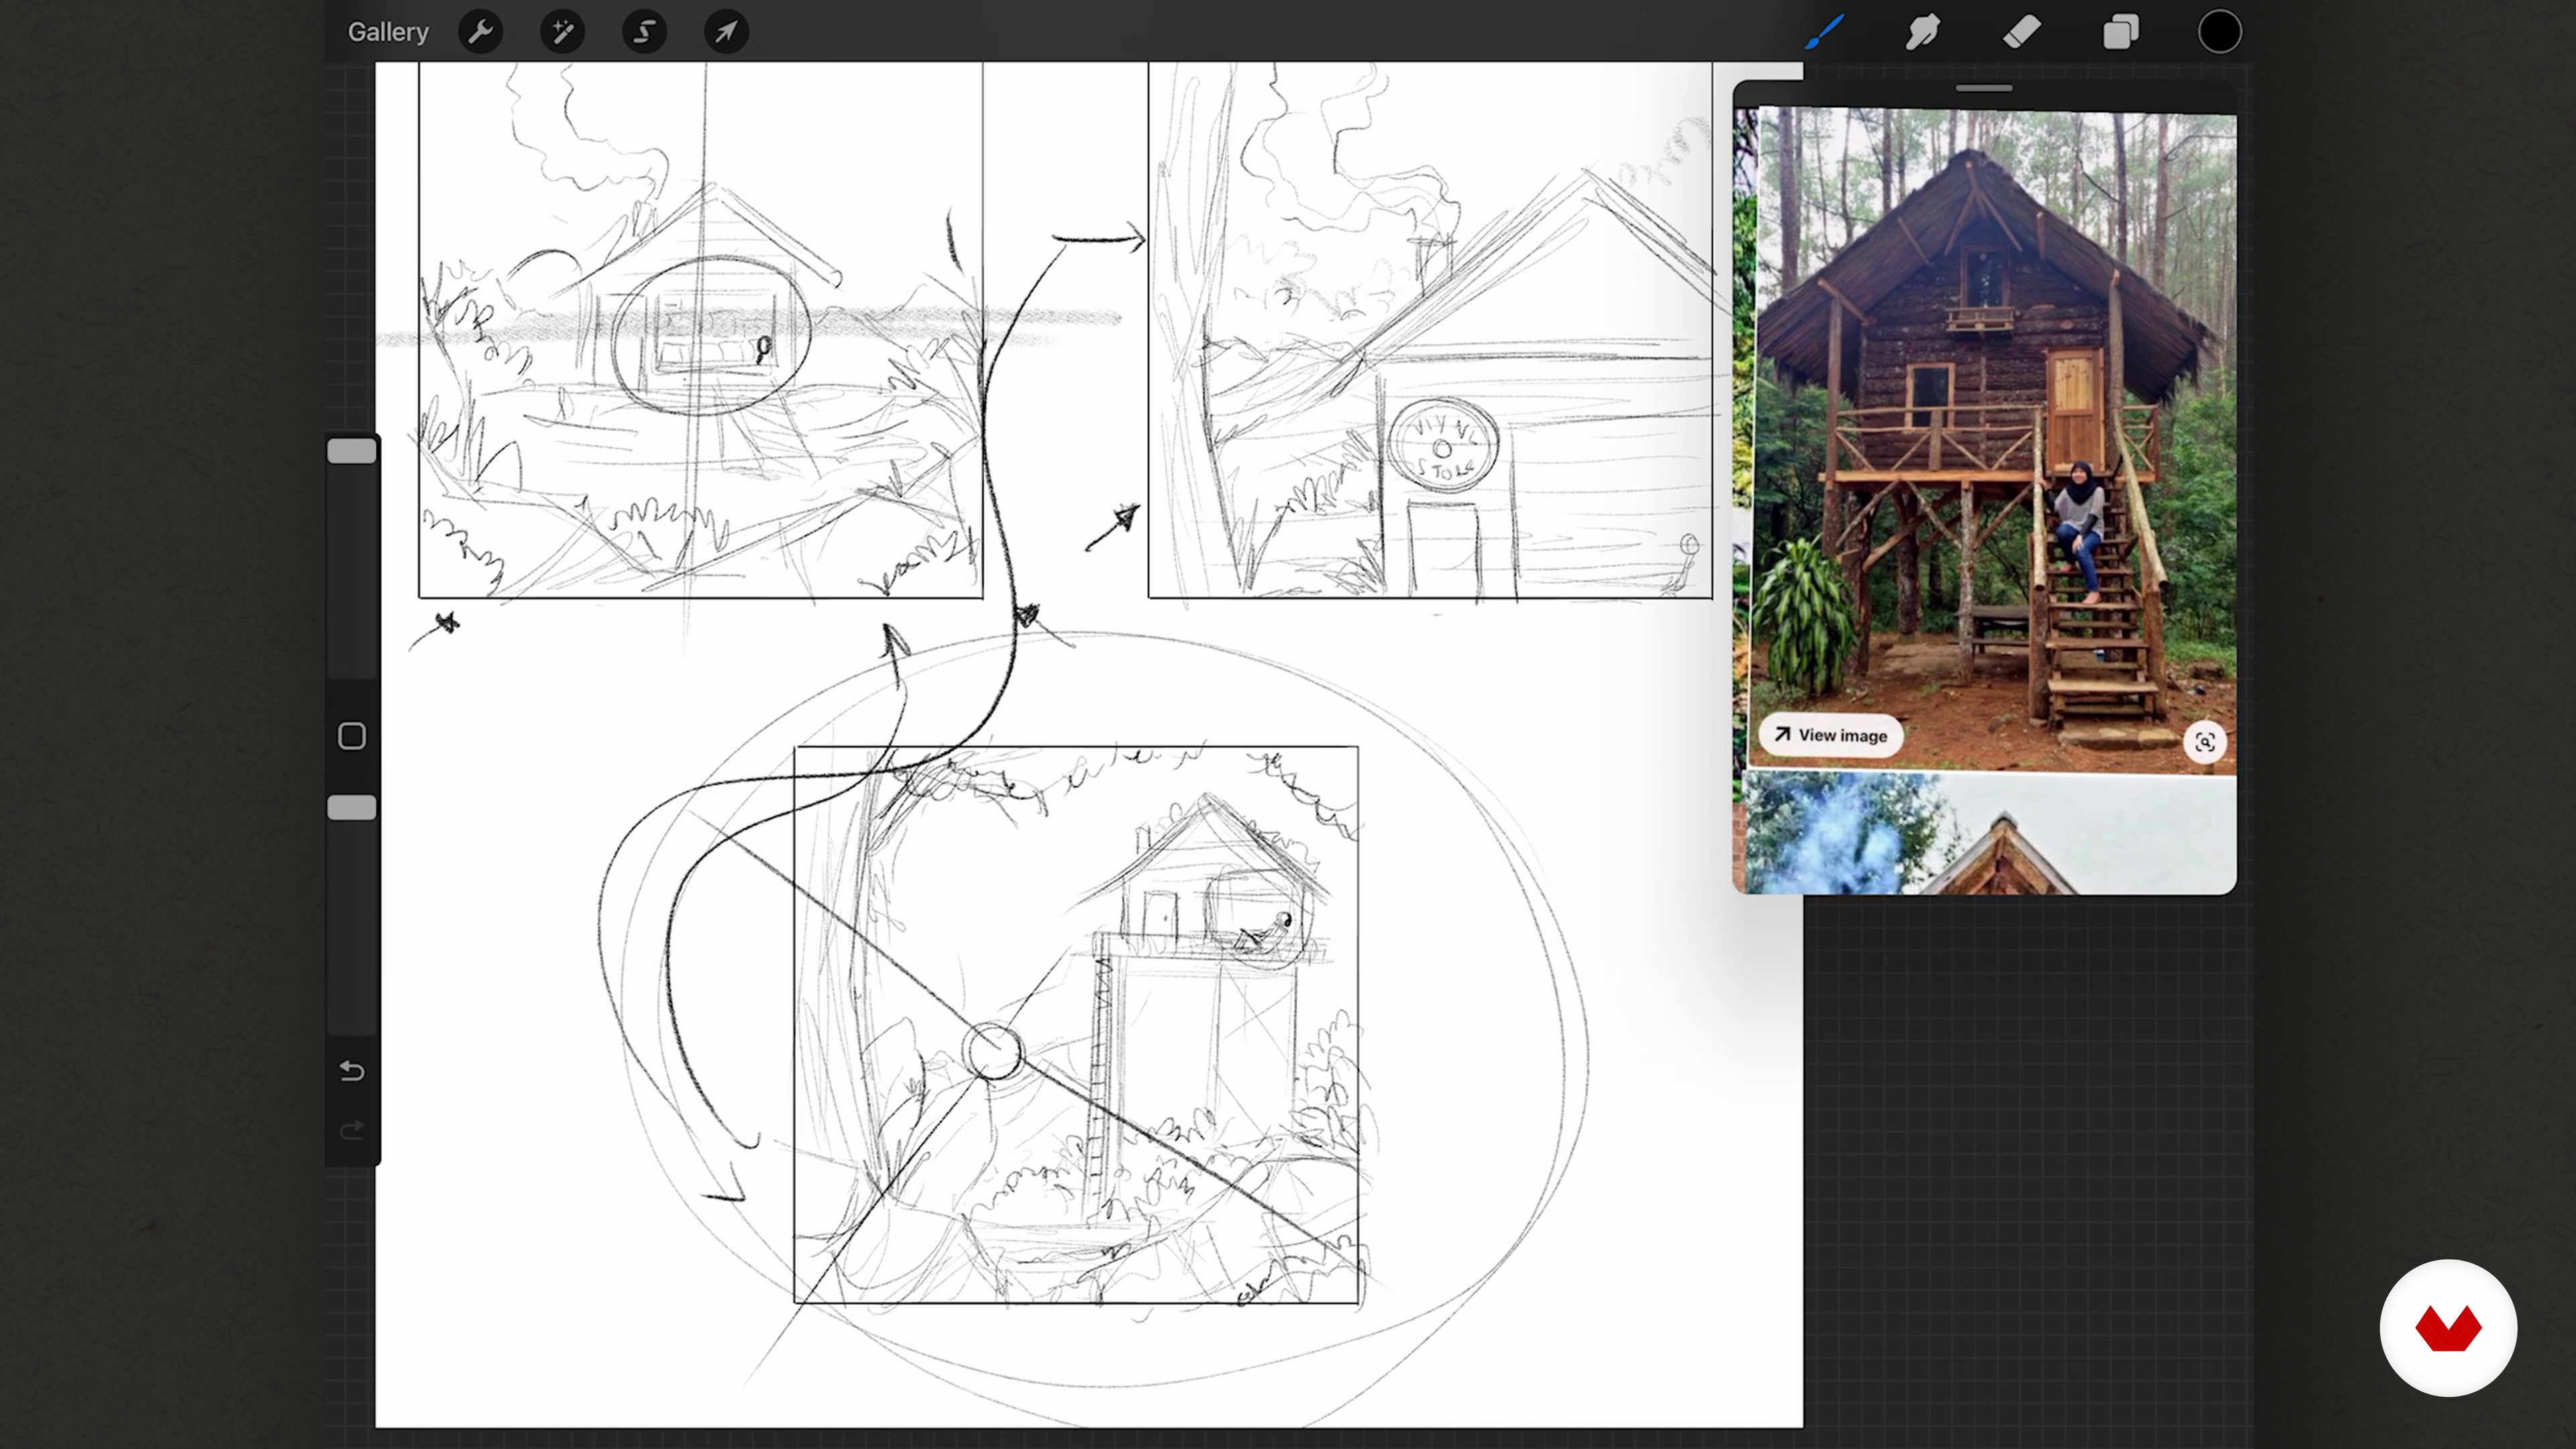Open the Adjustments magic wand menu
Image resolution: width=2576 pixels, height=1449 pixels.
coord(563,32)
